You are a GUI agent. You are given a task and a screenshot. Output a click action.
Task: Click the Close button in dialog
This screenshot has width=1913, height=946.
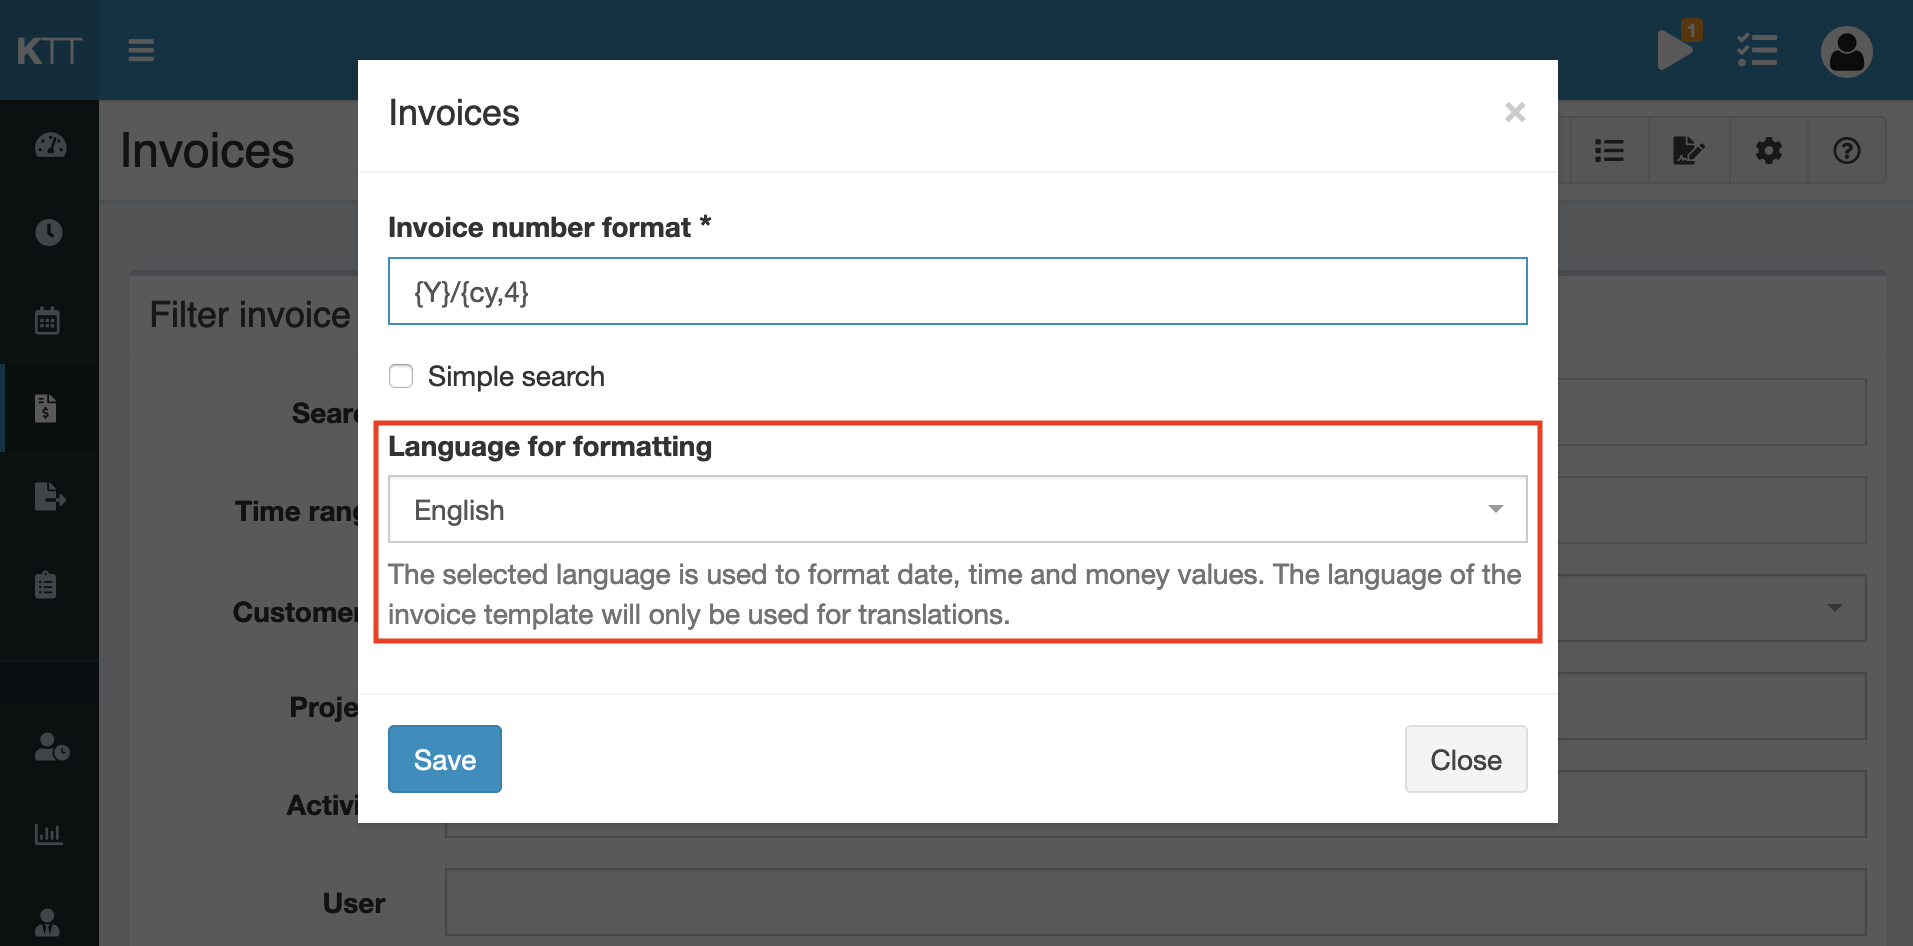tap(1466, 759)
